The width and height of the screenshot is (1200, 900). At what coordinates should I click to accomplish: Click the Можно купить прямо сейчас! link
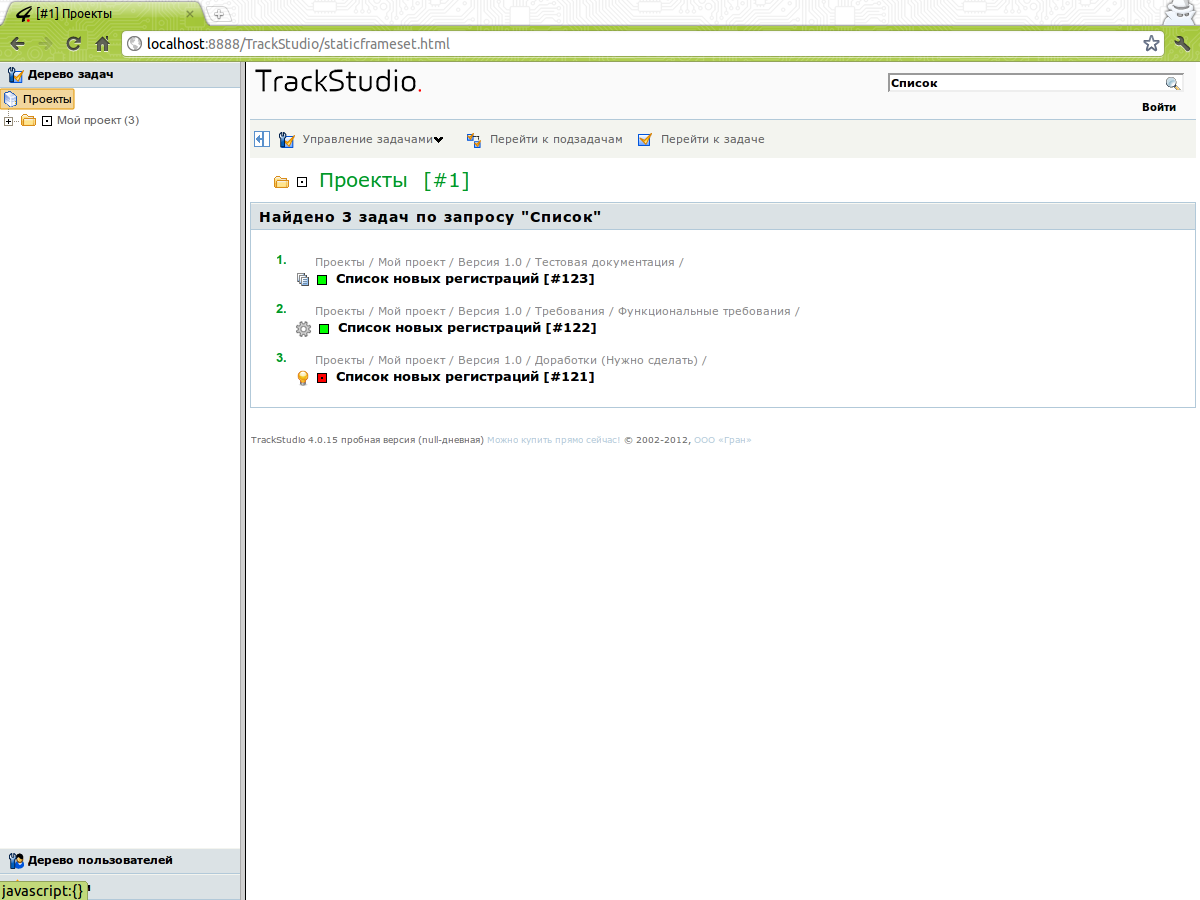553,440
